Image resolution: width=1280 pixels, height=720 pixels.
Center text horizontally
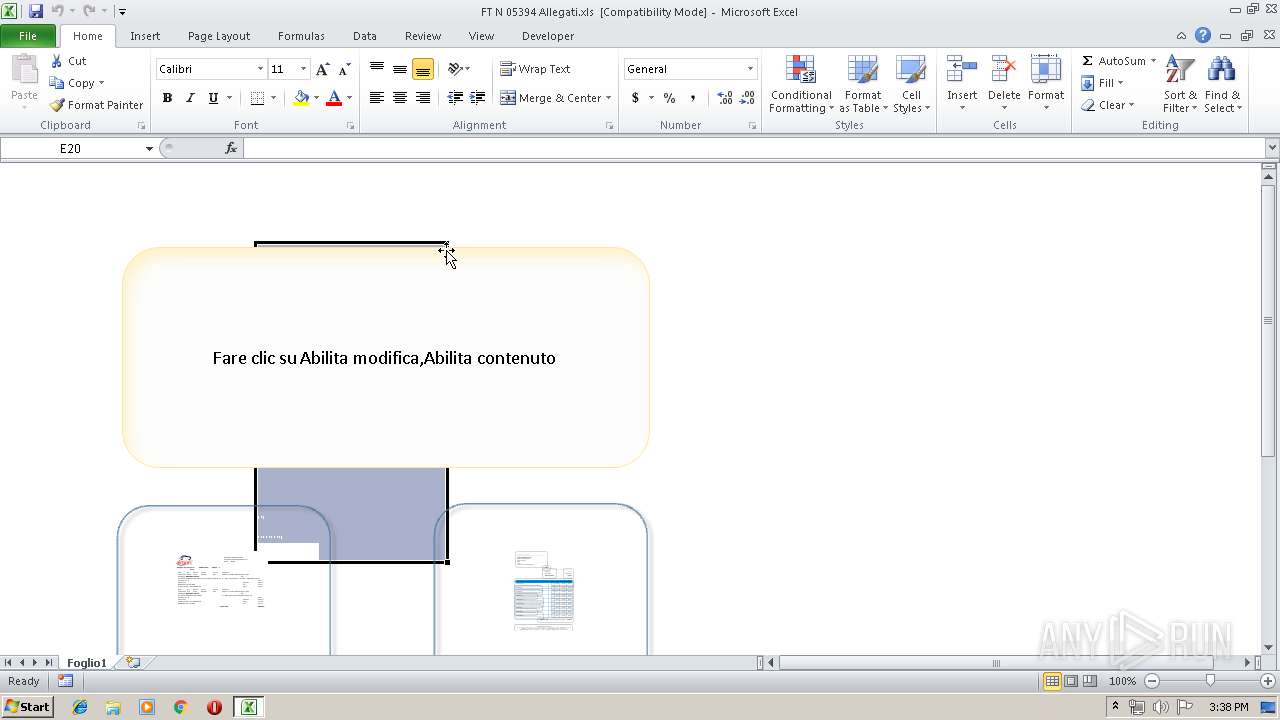click(400, 98)
